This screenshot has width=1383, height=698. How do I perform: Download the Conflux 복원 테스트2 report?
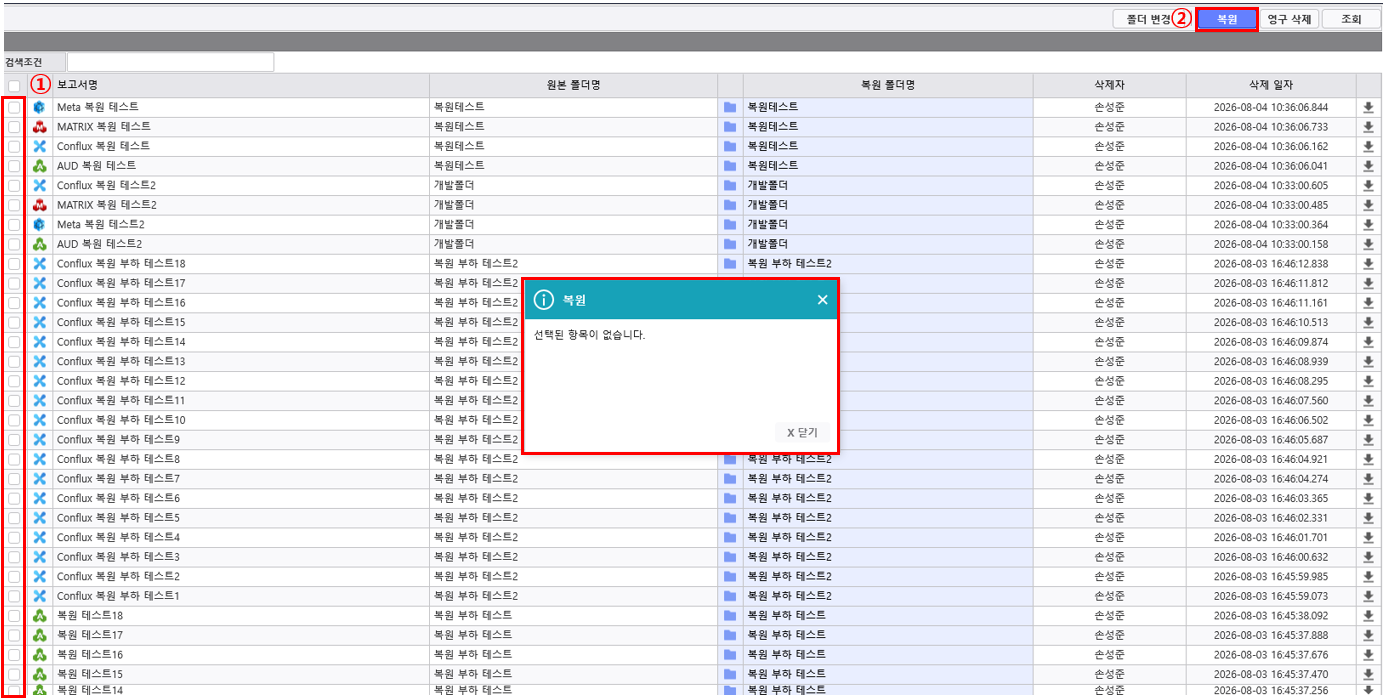point(1368,185)
